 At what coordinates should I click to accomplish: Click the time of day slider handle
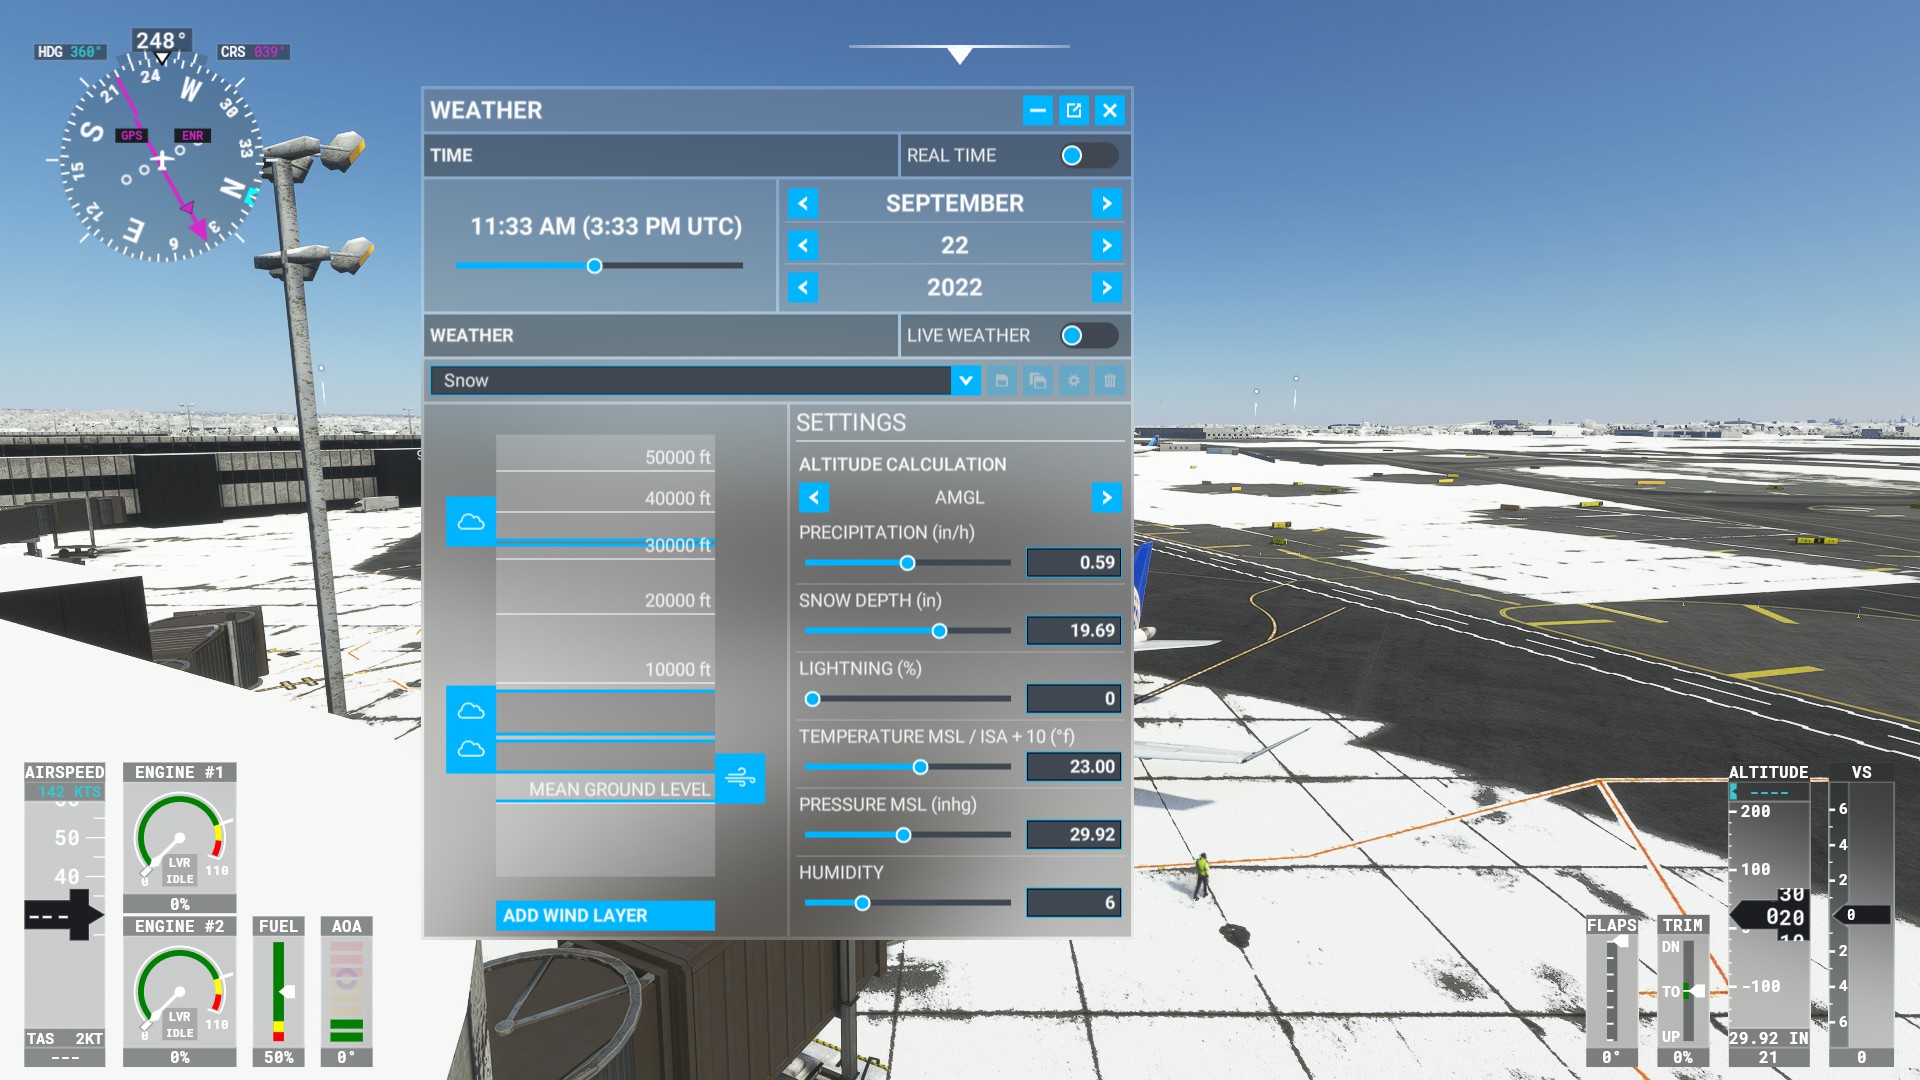[595, 266]
